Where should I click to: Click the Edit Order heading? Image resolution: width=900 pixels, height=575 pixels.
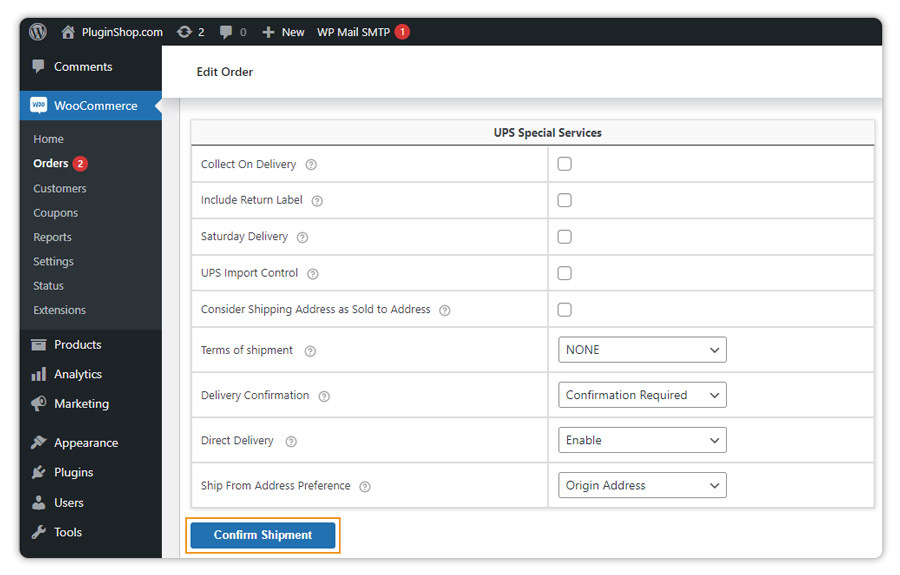224,72
